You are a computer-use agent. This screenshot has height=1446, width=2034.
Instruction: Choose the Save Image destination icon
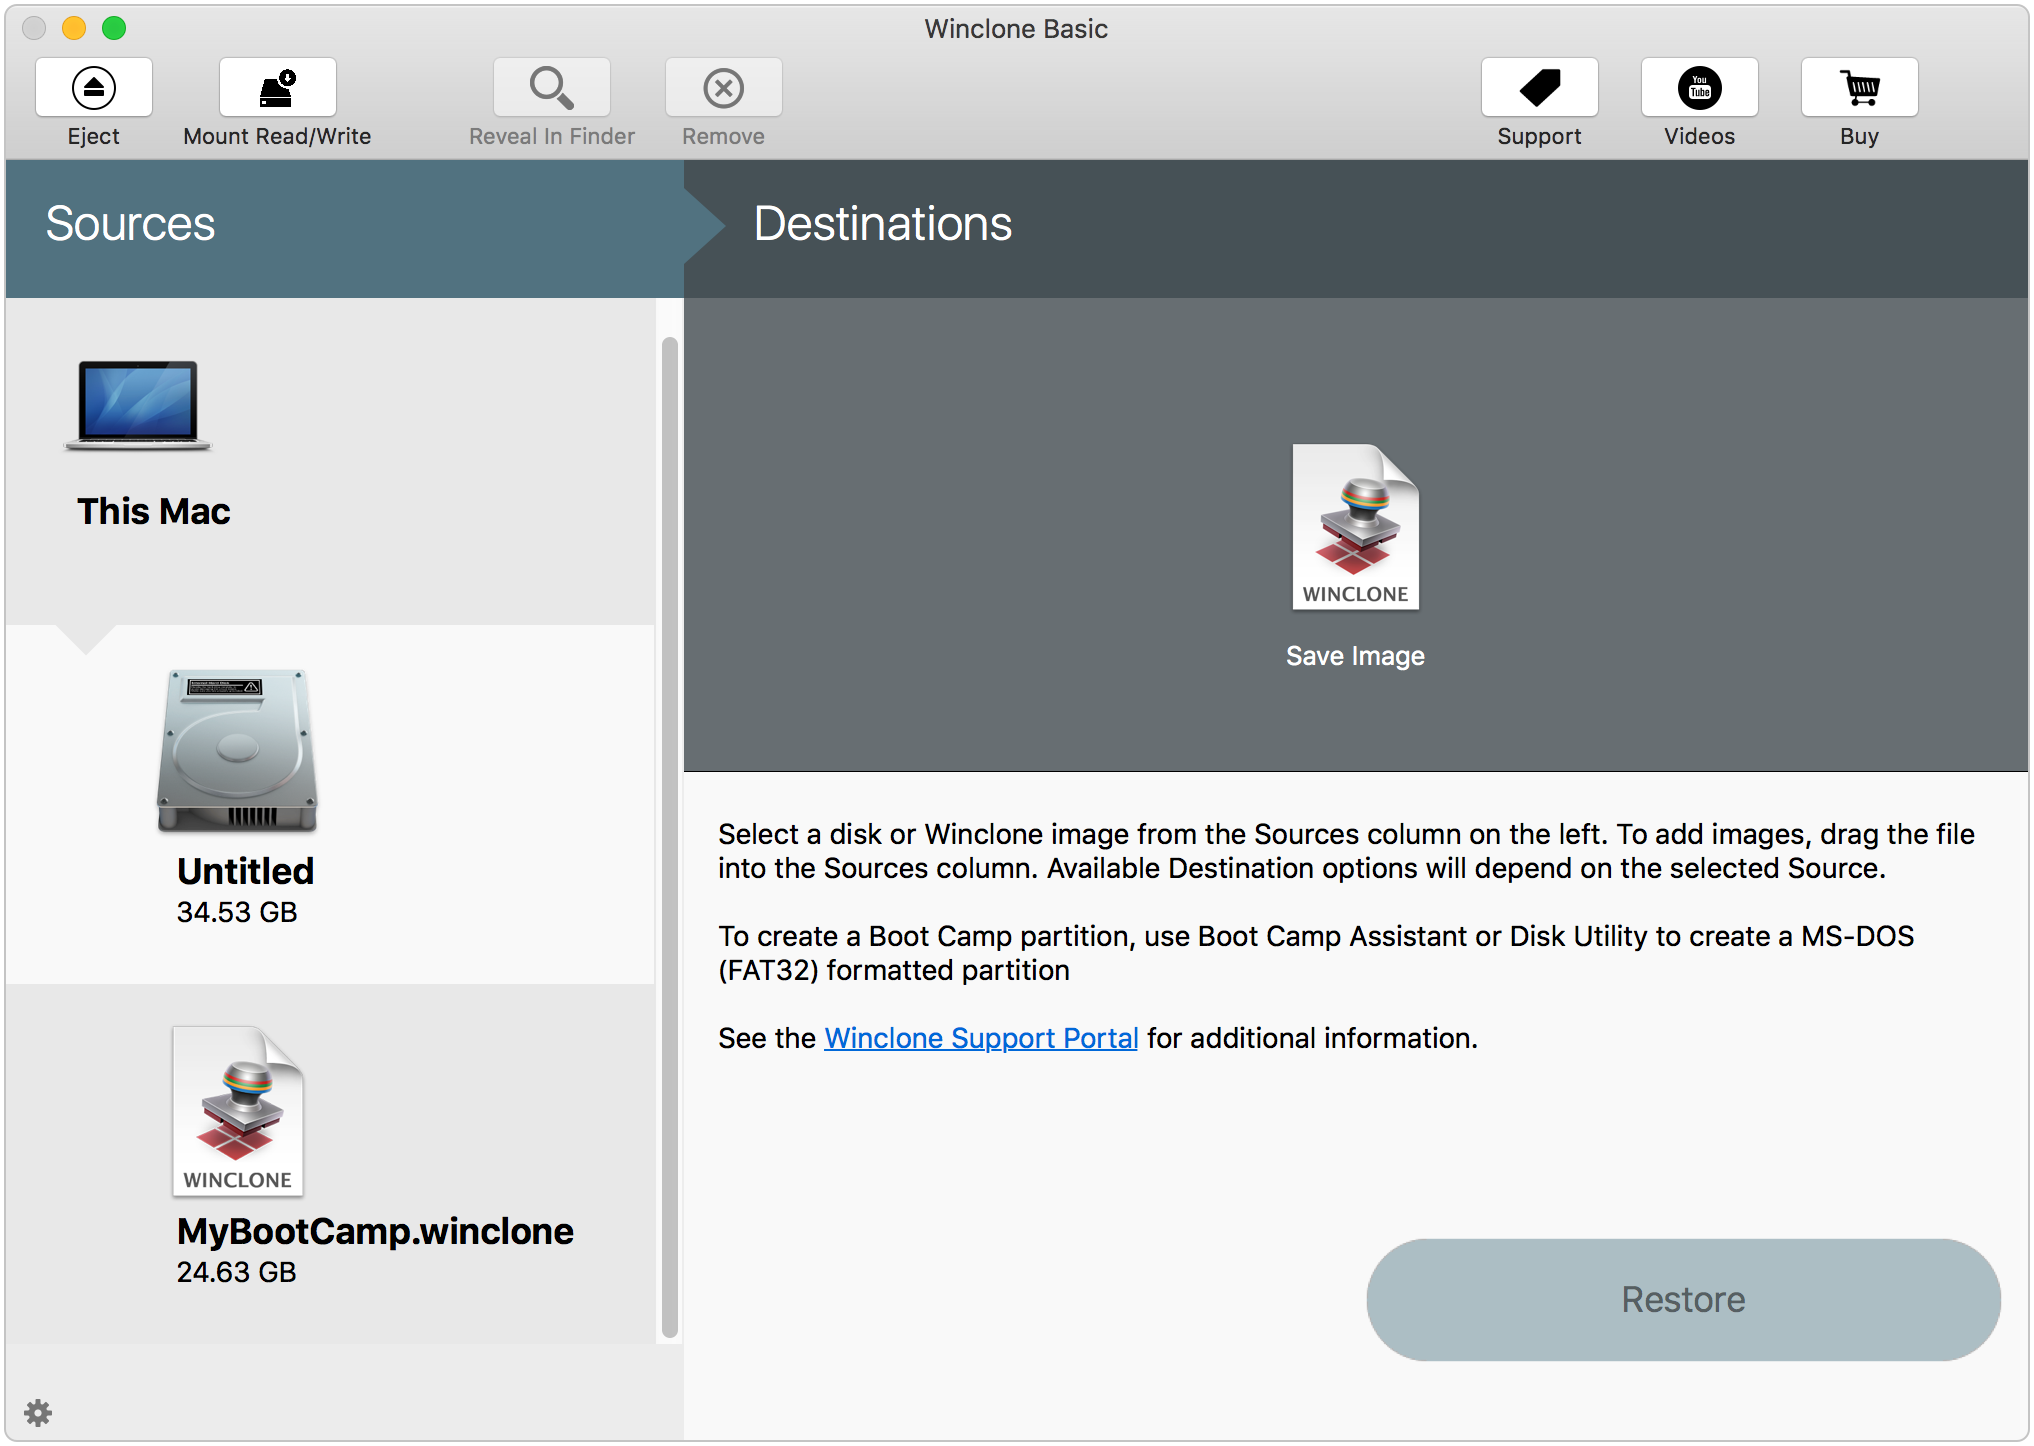point(1355,527)
